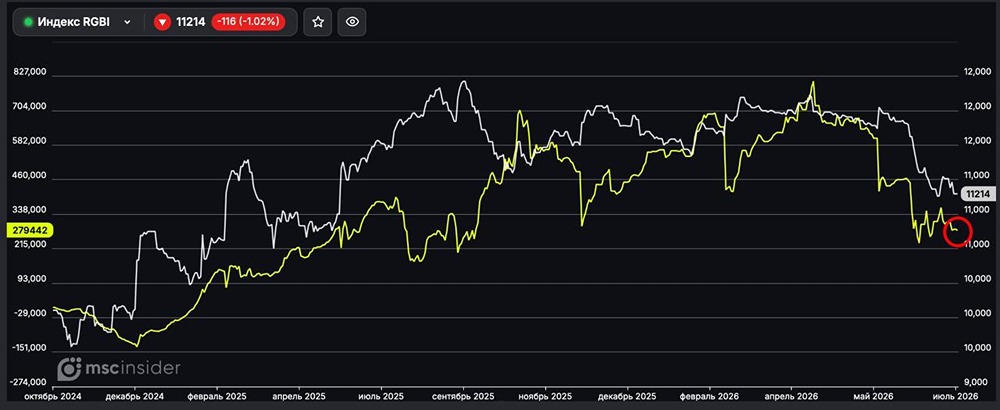Click the green status dot beside Индекс RGBI
The height and width of the screenshot is (410, 1000).
point(28,22)
